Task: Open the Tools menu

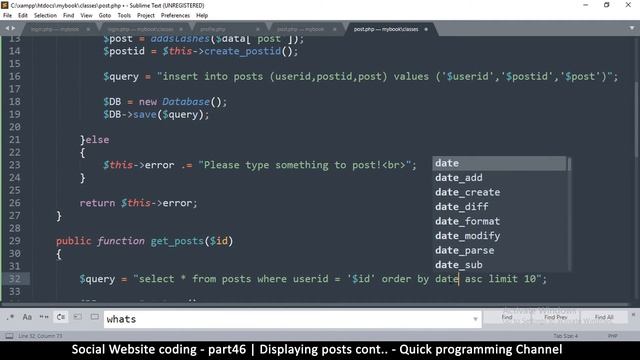Action: pyautogui.click(x=124, y=16)
